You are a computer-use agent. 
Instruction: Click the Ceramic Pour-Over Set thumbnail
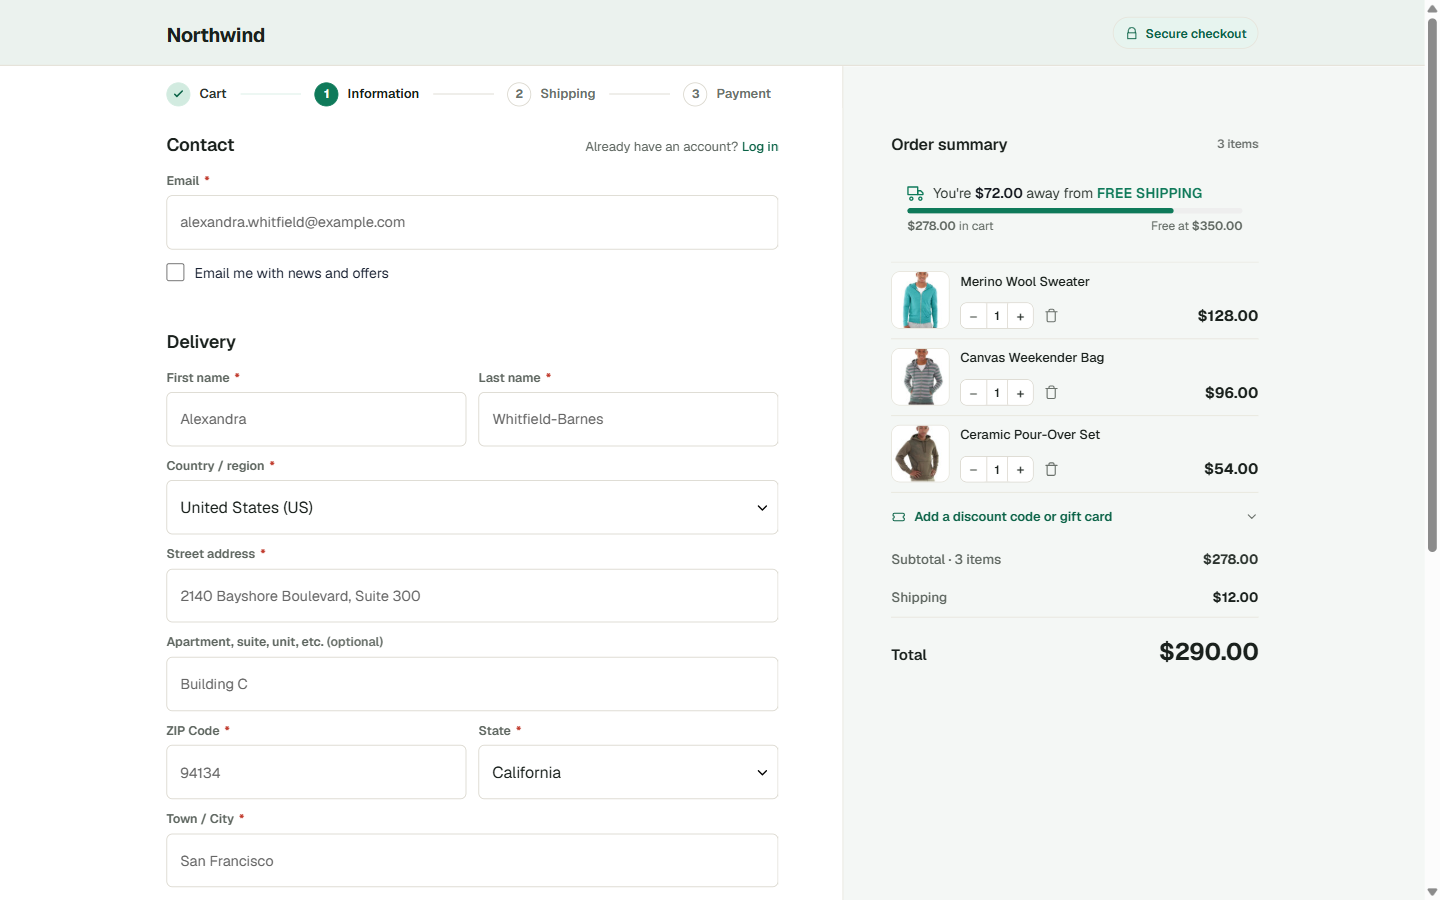[x=920, y=453]
